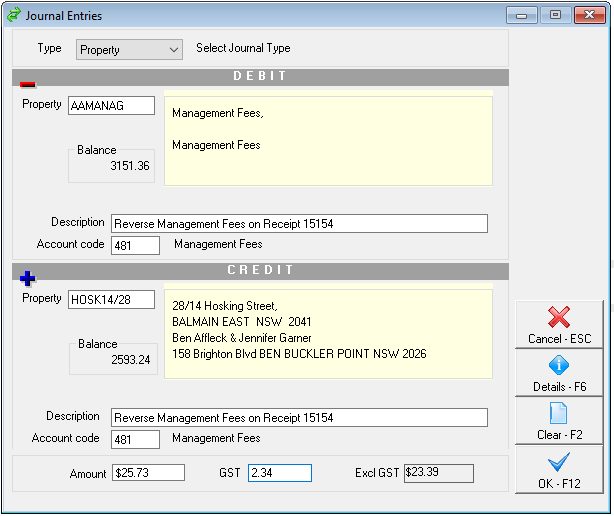614x516 pixels.
Task: Click the Debit Account code field
Action: click(x=135, y=245)
